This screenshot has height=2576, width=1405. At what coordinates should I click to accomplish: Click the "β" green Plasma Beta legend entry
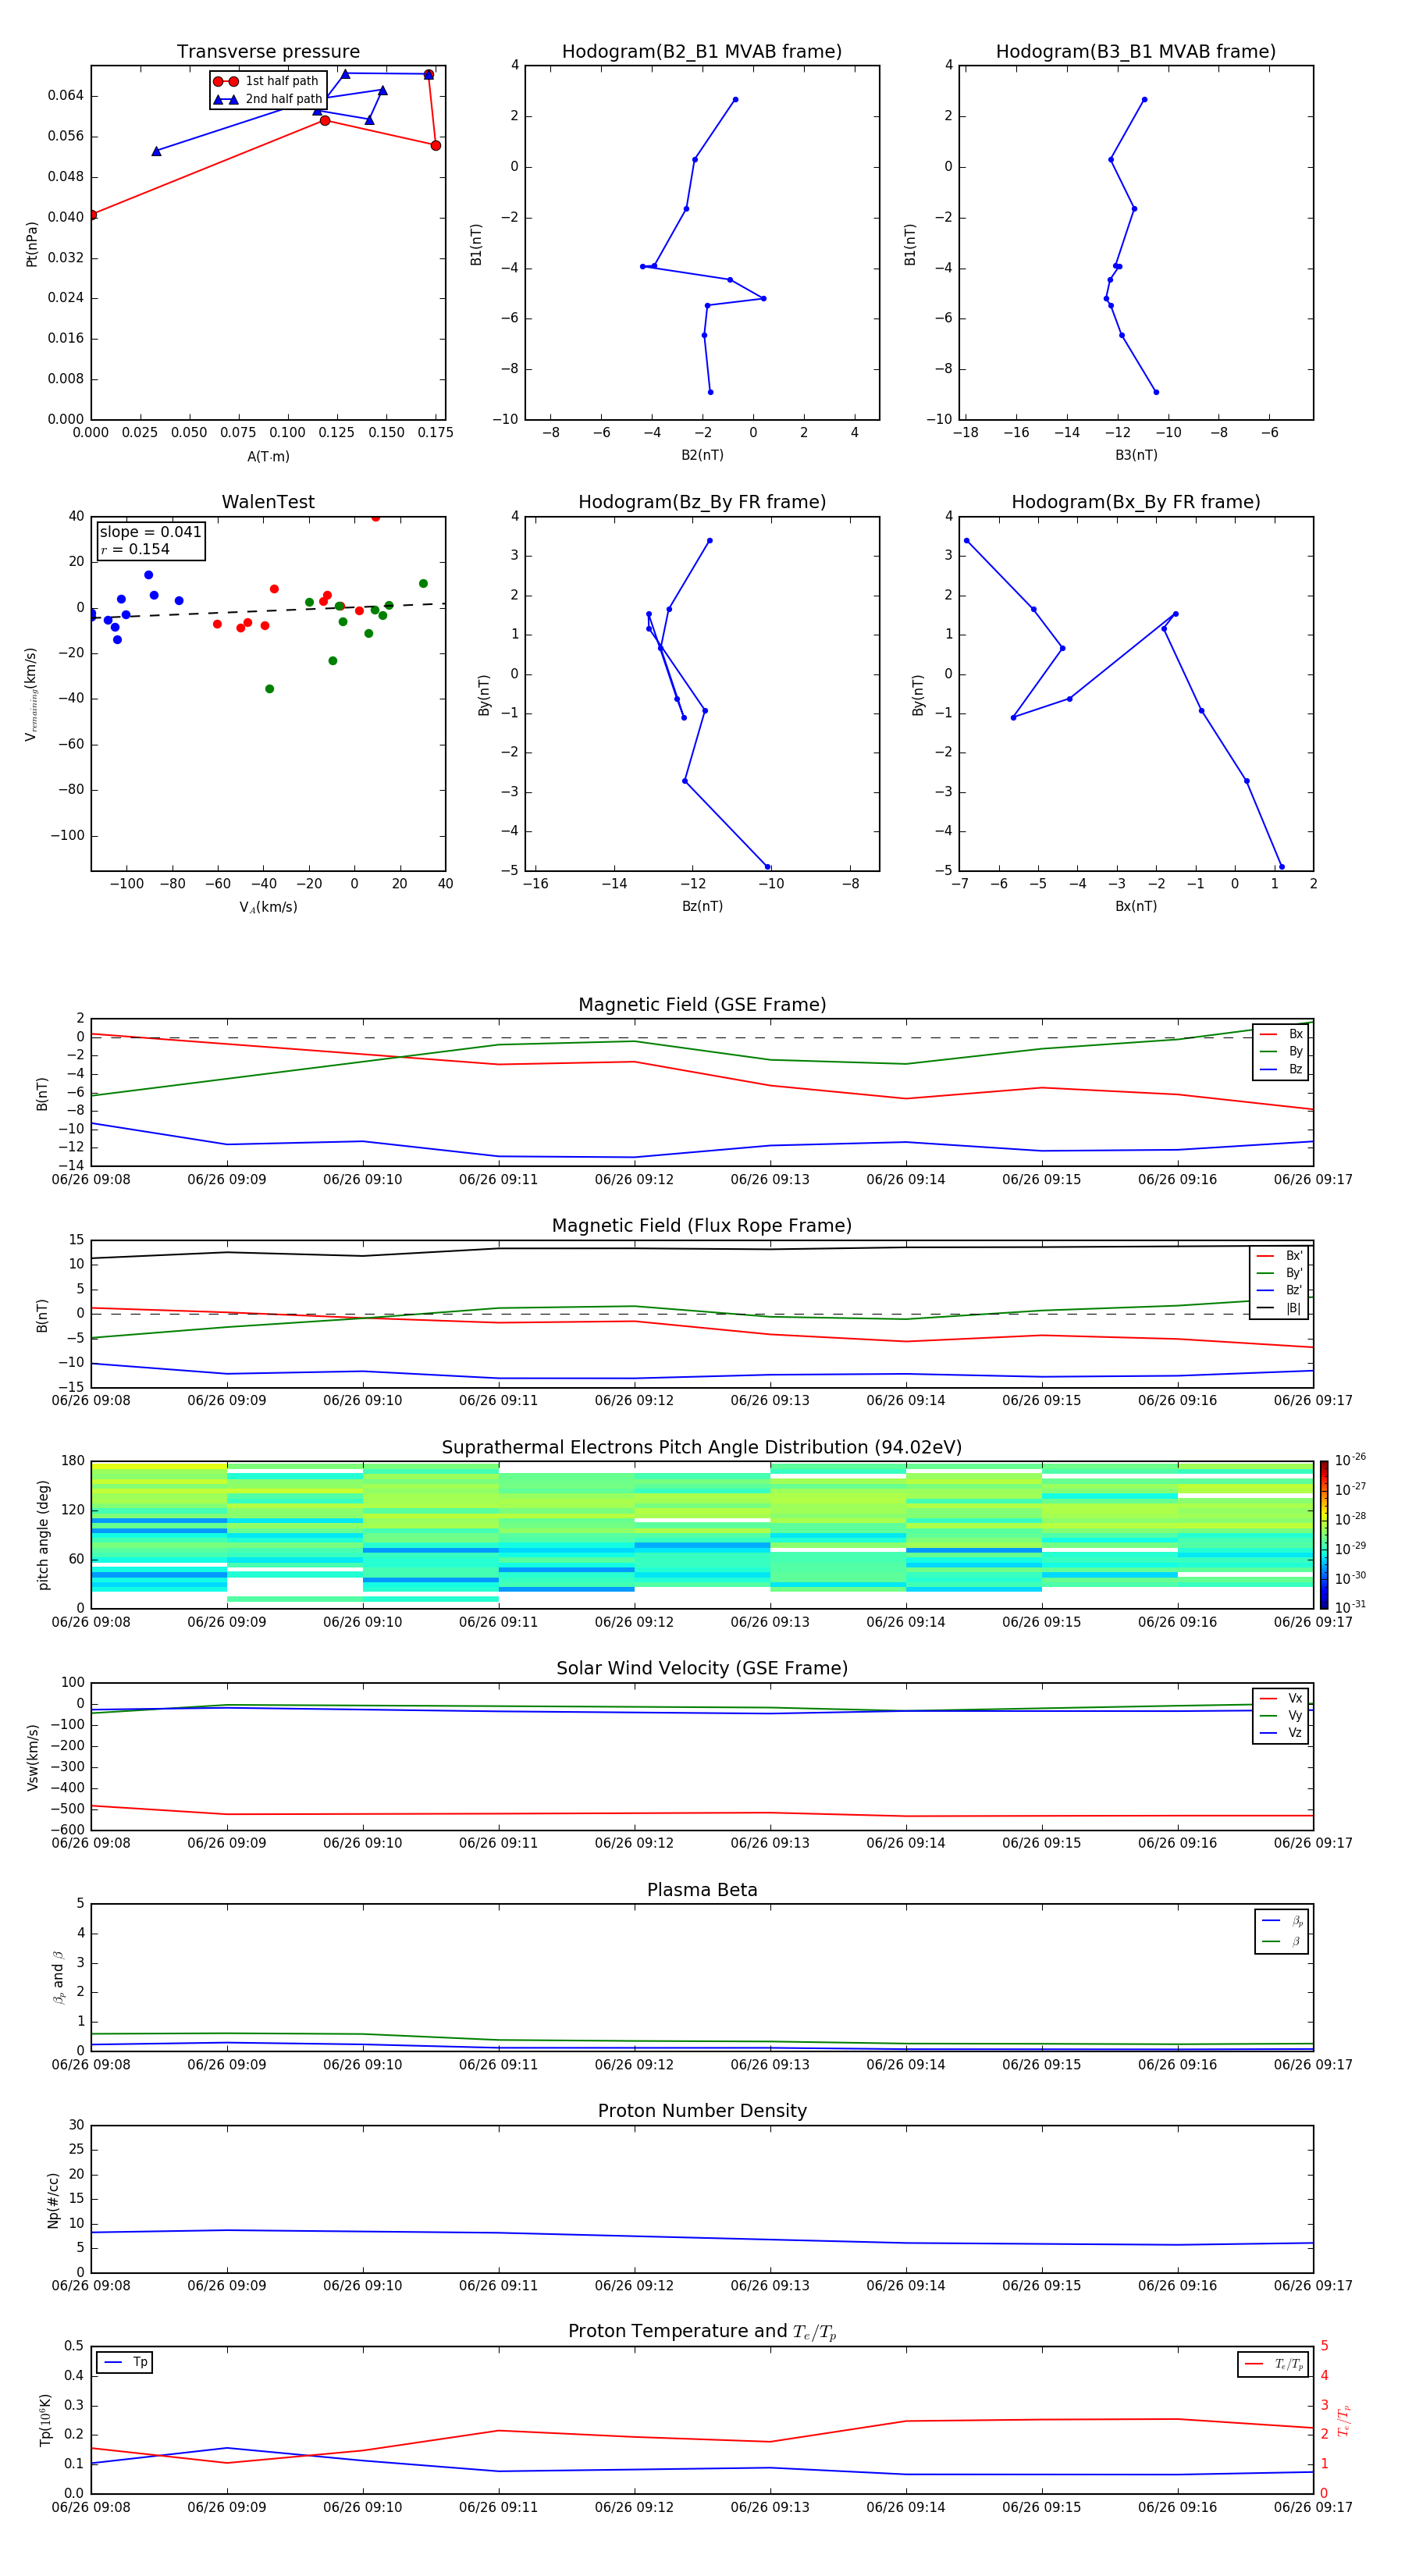coord(1296,1941)
